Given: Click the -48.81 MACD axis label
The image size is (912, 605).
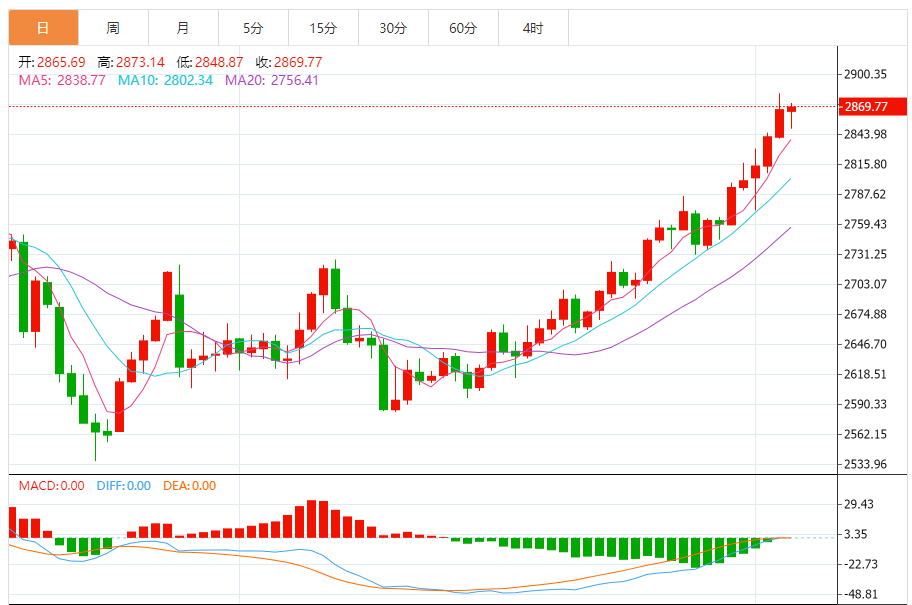Looking at the screenshot, I should pos(861,595).
